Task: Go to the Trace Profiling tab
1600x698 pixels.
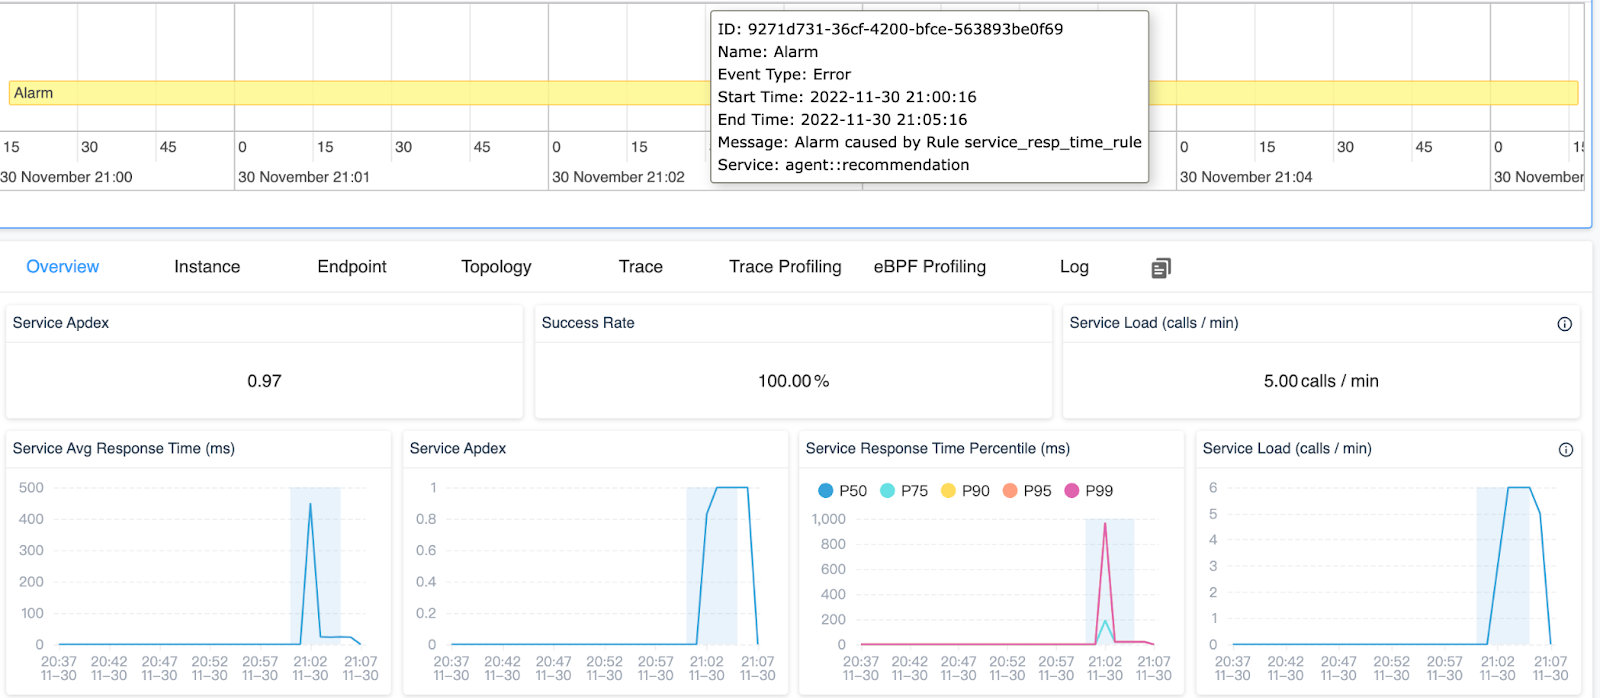Action: click(785, 267)
